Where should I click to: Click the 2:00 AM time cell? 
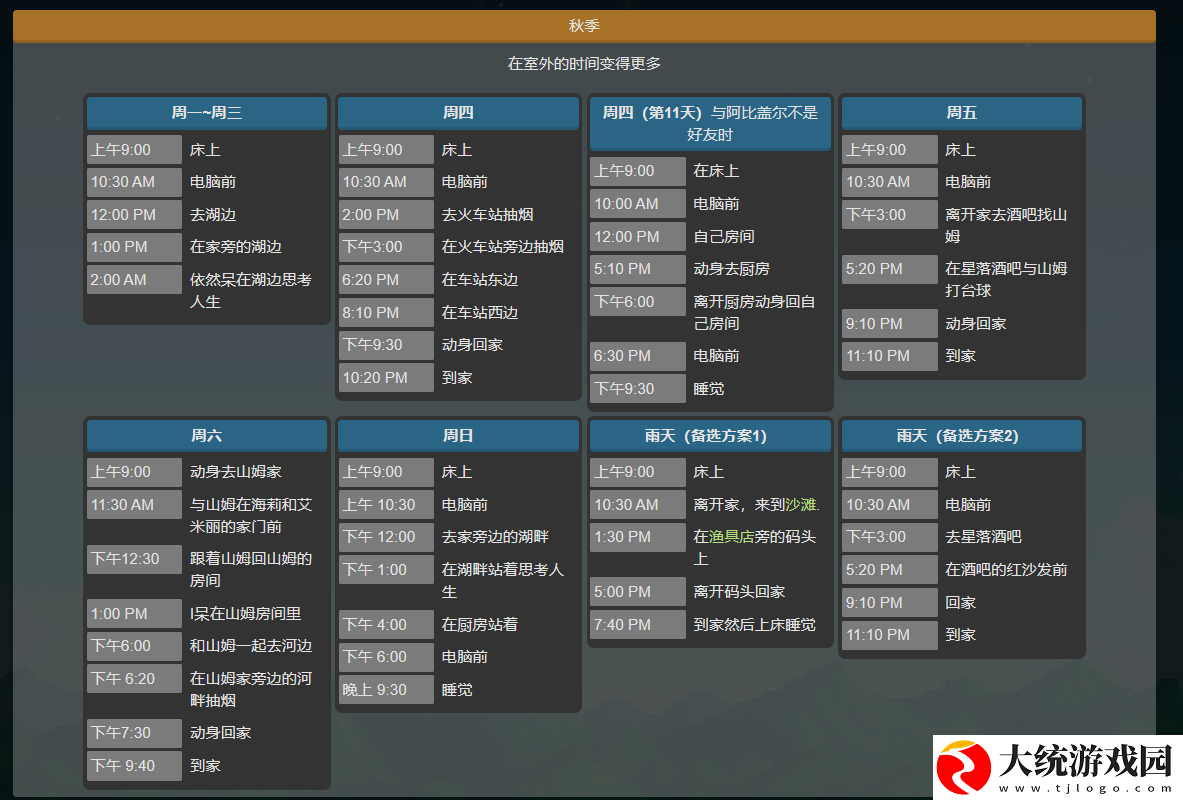point(134,279)
